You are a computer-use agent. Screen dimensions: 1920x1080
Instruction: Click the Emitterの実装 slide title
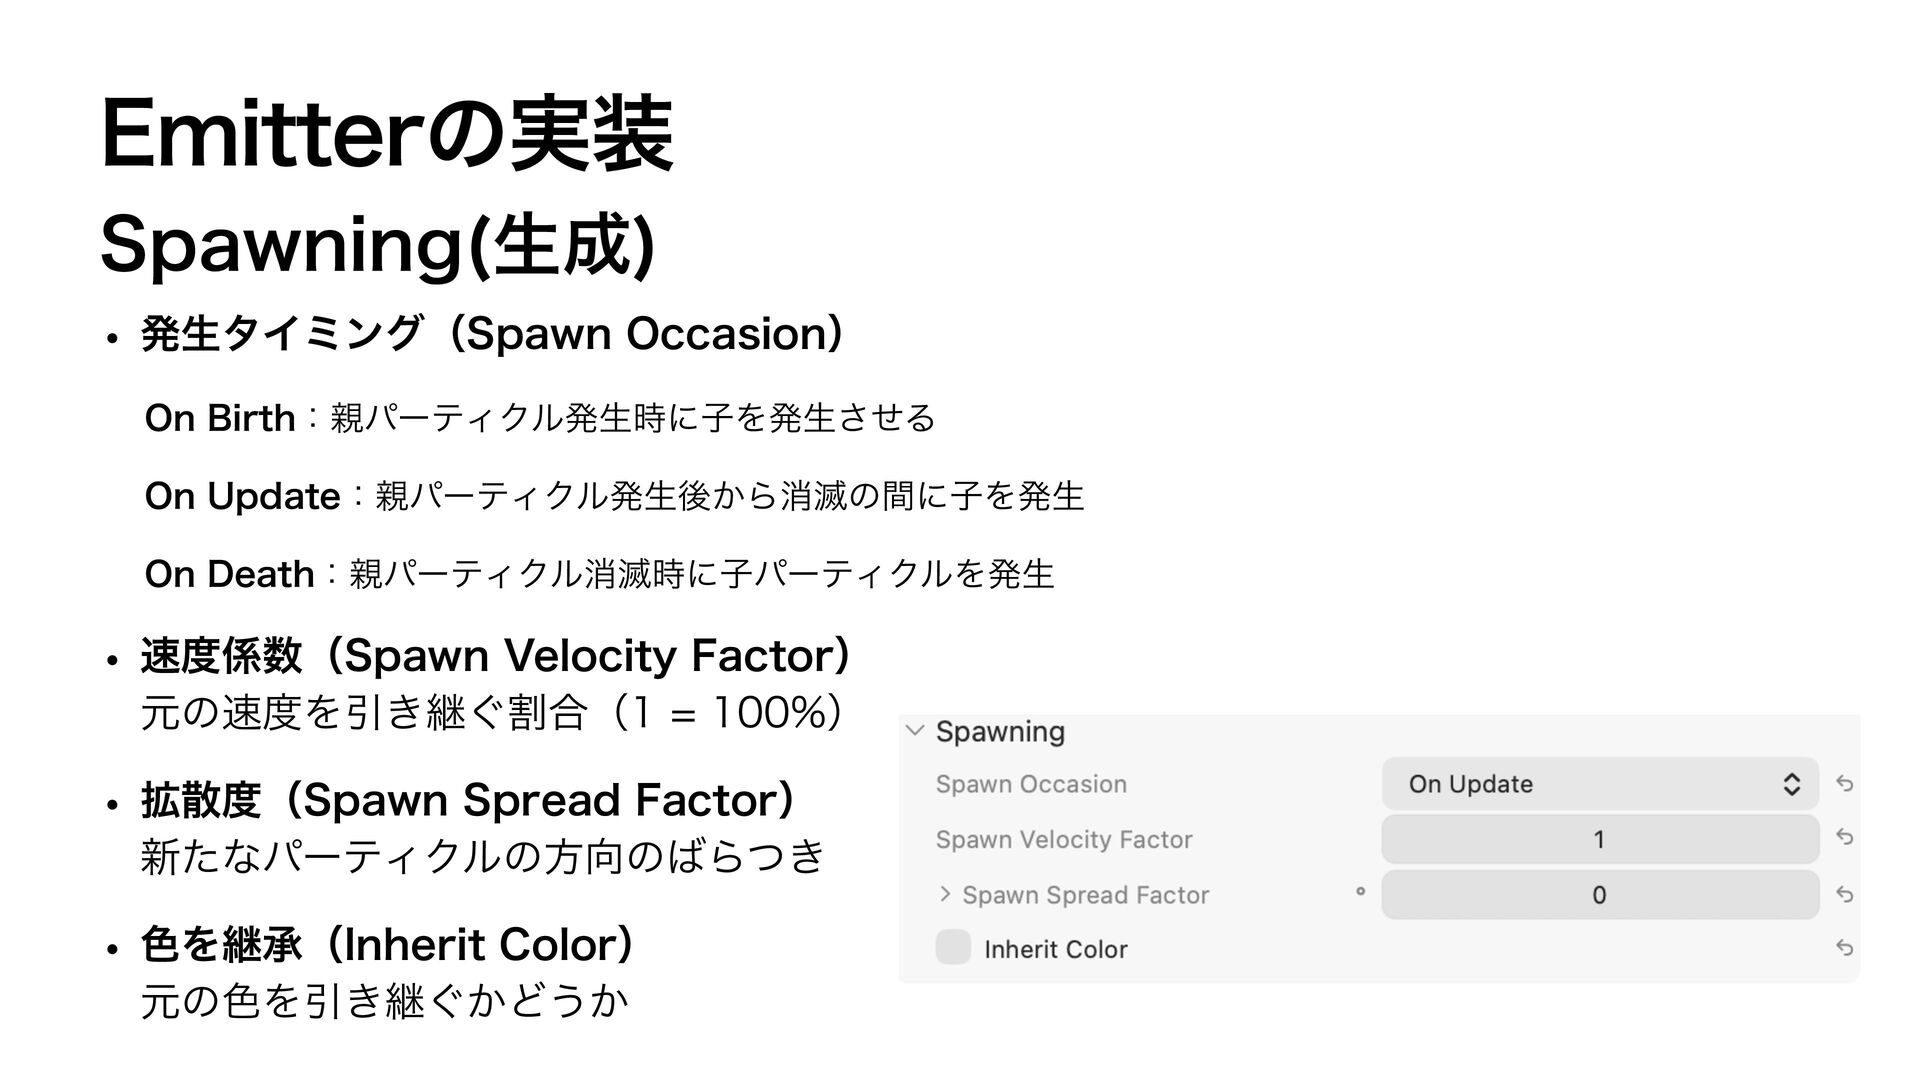pos(387,135)
